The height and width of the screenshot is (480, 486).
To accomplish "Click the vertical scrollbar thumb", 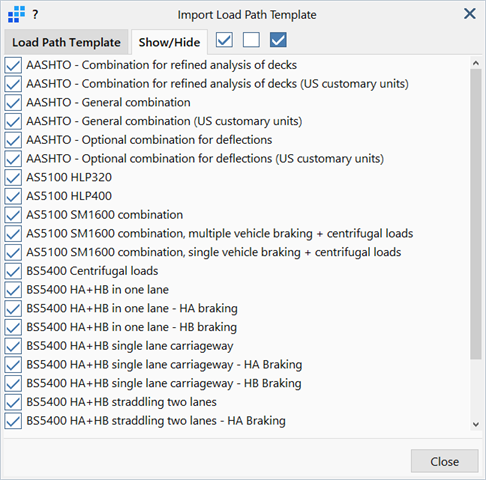I will pyautogui.click(x=476, y=214).
